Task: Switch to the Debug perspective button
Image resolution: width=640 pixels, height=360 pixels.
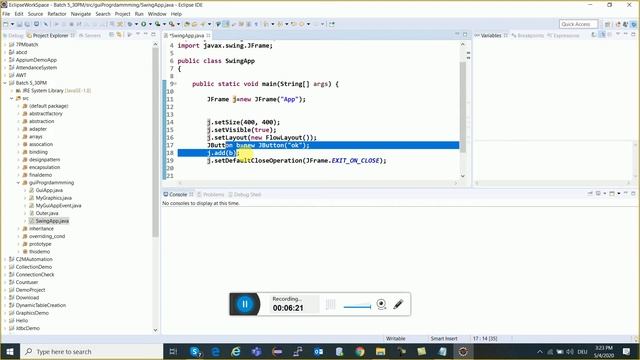Action: coord(634,24)
